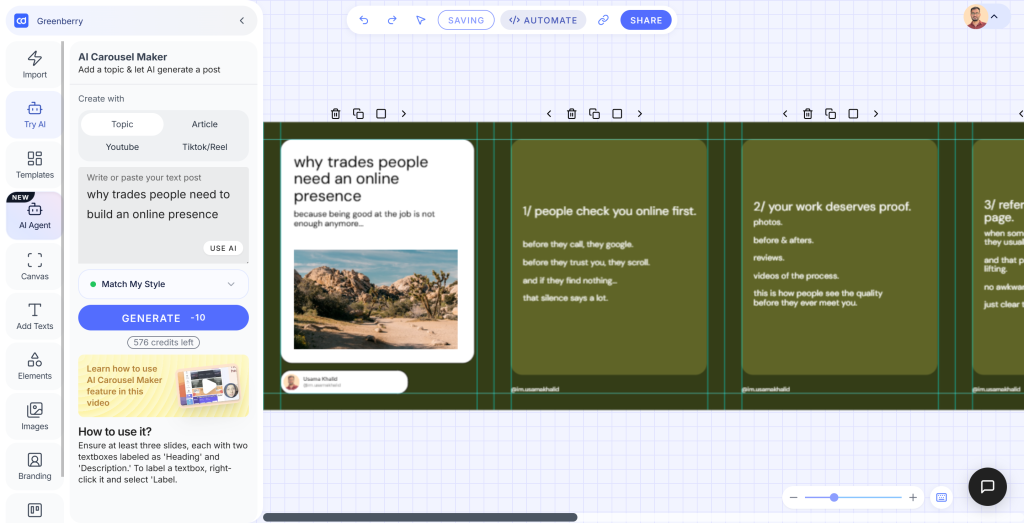
Task: Click the undo arrow in top toolbar
Action: pyautogui.click(x=364, y=20)
